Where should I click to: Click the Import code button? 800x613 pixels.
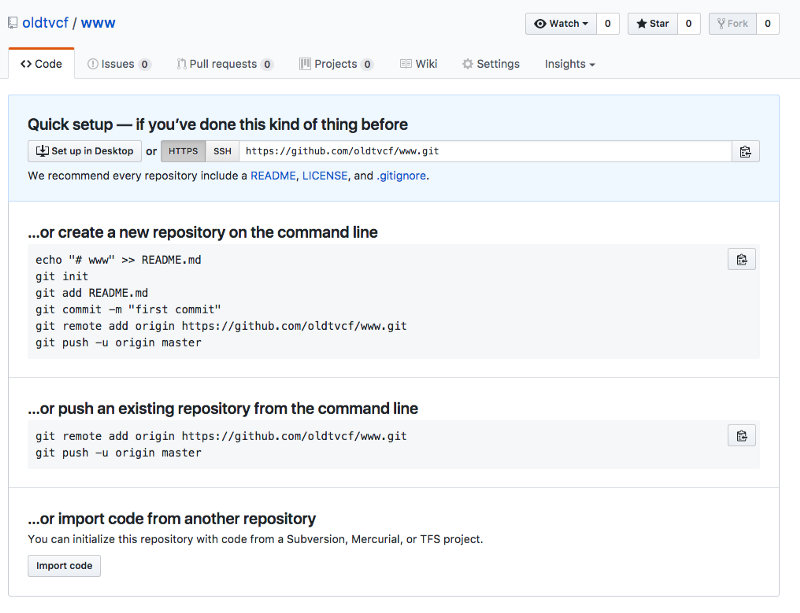[x=64, y=566]
